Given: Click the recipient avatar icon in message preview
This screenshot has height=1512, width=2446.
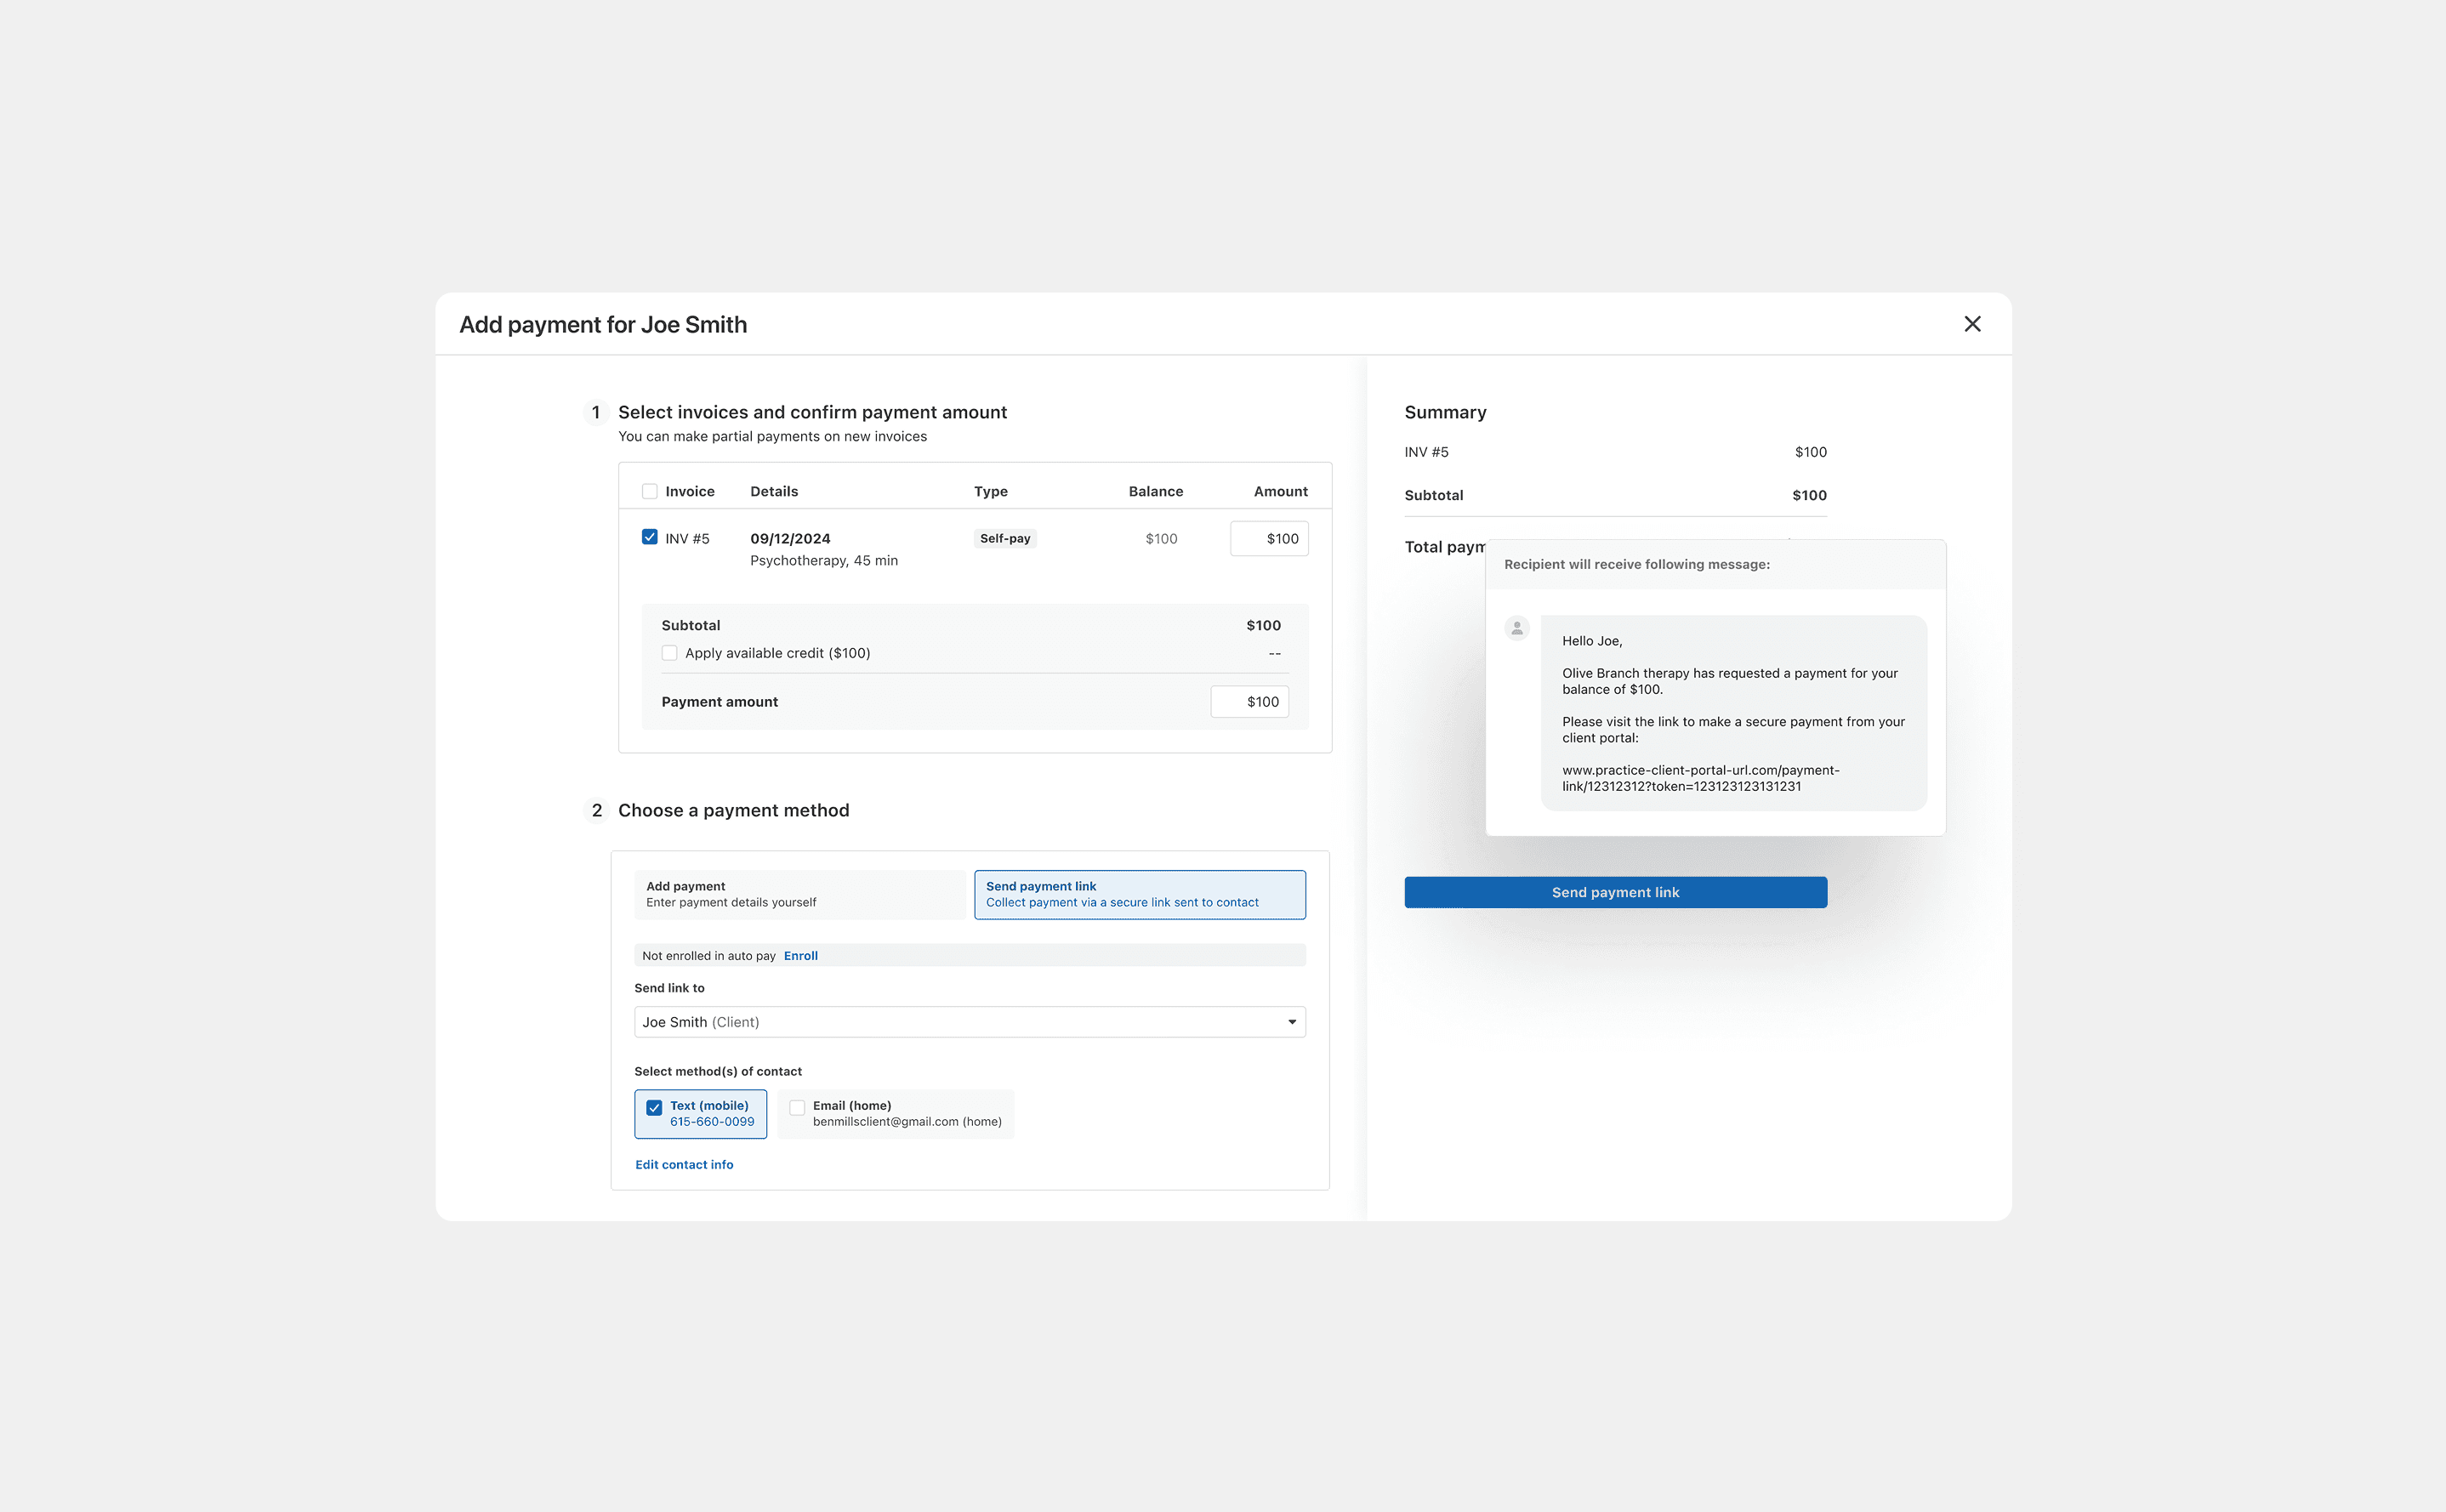Looking at the screenshot, I should coord(1517,628).
